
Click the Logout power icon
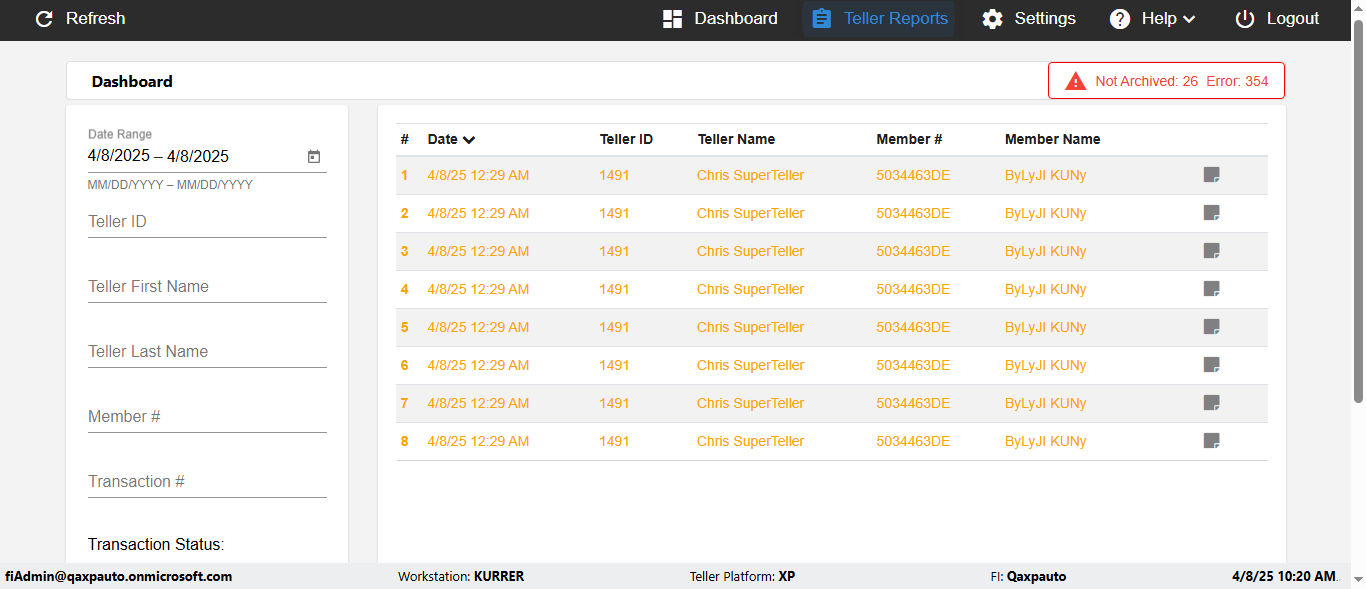click(1244, 19)
